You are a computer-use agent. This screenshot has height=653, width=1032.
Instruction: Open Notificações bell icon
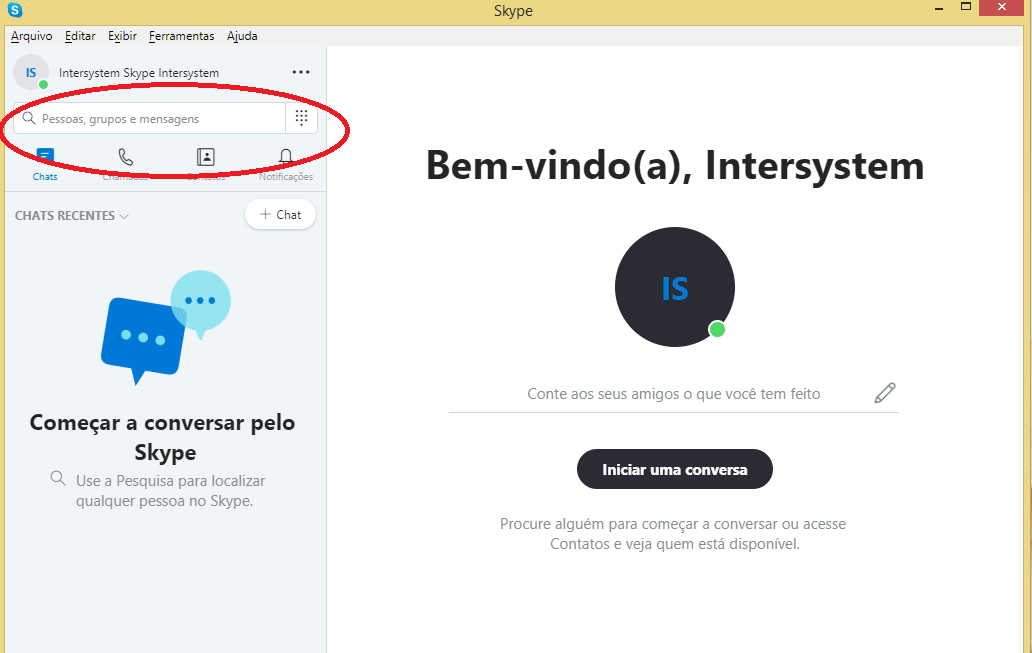click(286, 157)
